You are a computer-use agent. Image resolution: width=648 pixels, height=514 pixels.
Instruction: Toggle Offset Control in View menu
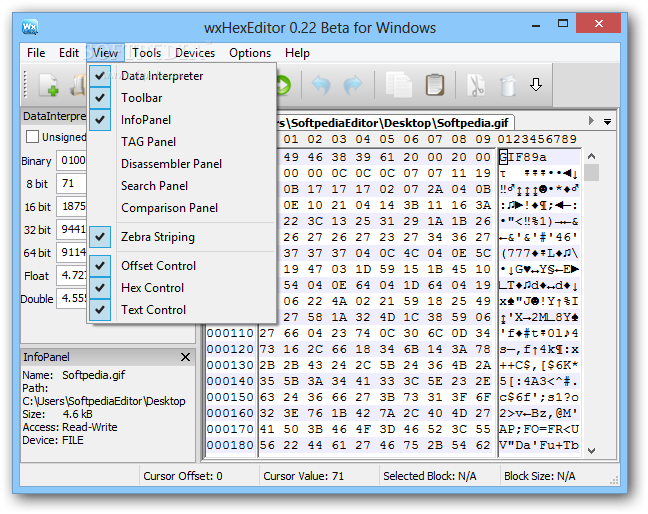tap(182, 266)
